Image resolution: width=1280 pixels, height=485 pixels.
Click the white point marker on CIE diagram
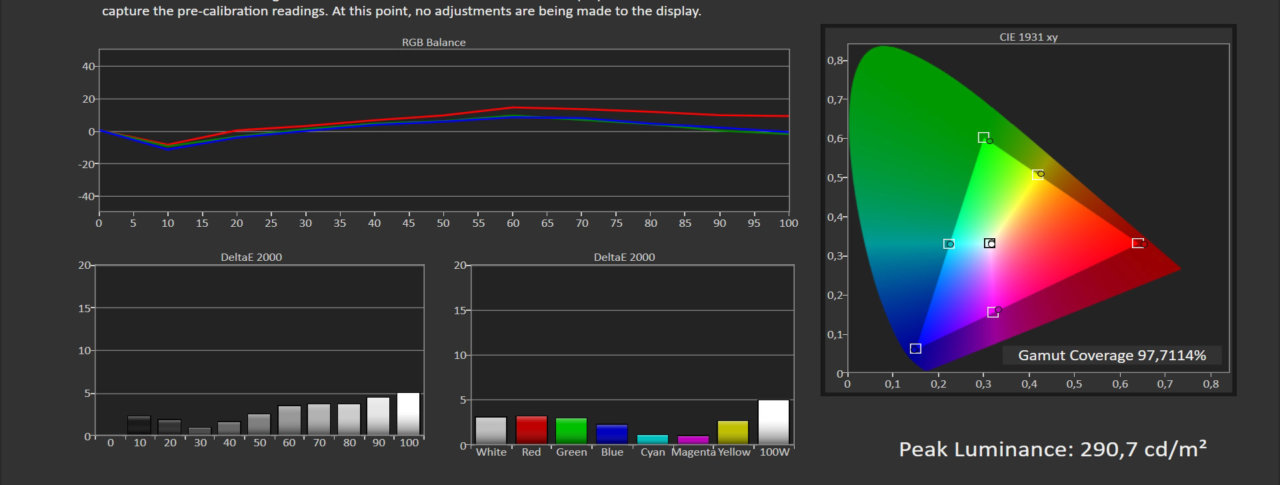tap(989, 243)
